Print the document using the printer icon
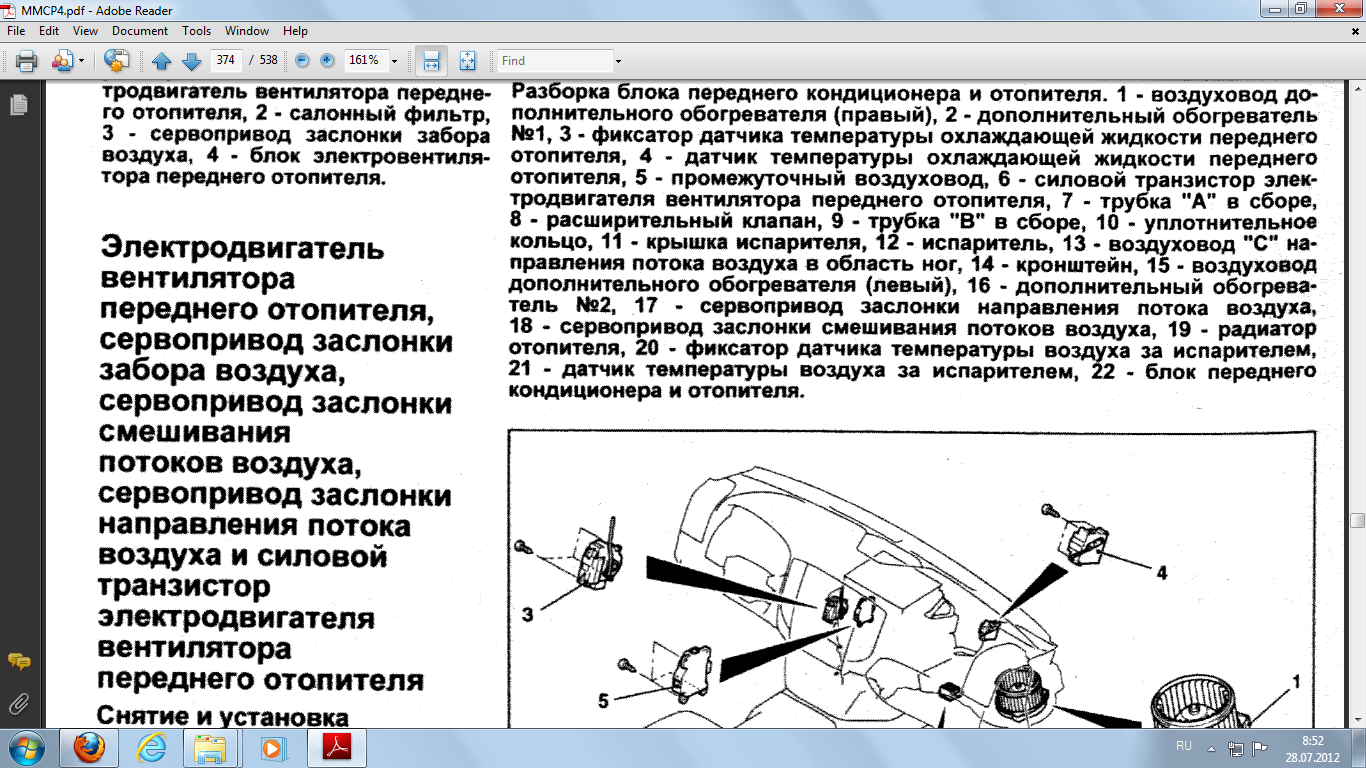Image resolution: width=1366 pixels, height=768 pixels. click(27, 61)
